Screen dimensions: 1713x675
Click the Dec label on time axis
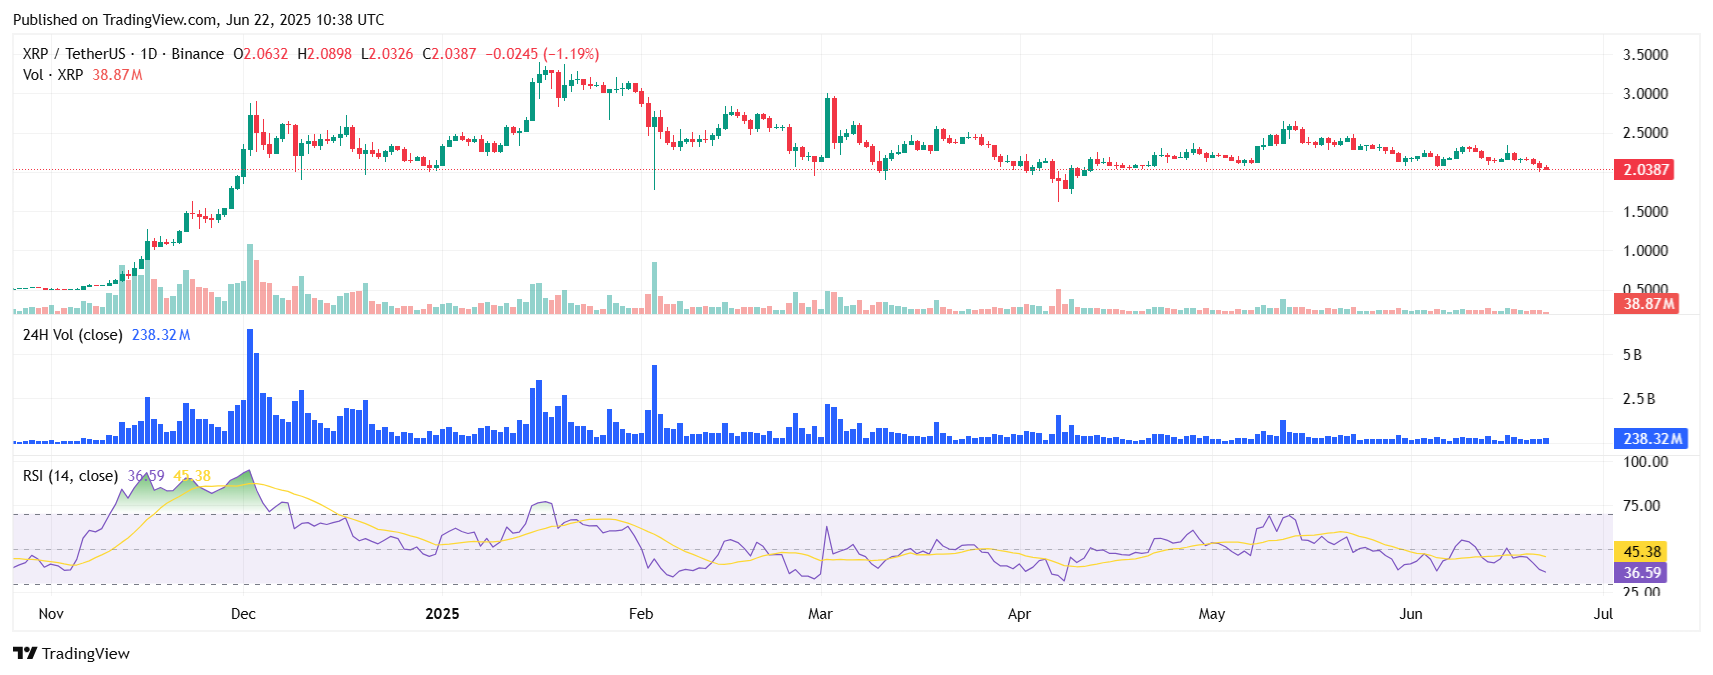click(243, 614)
